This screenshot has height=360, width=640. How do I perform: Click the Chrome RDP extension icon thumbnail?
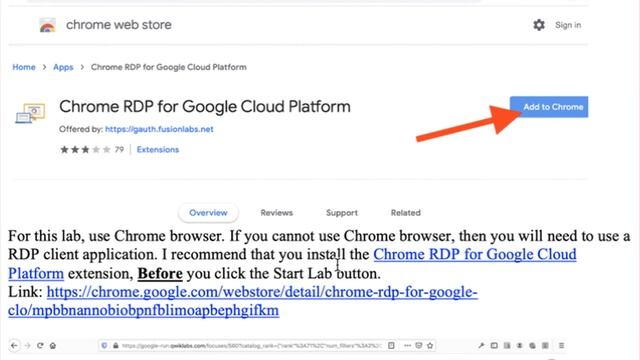tap(30, 113)
